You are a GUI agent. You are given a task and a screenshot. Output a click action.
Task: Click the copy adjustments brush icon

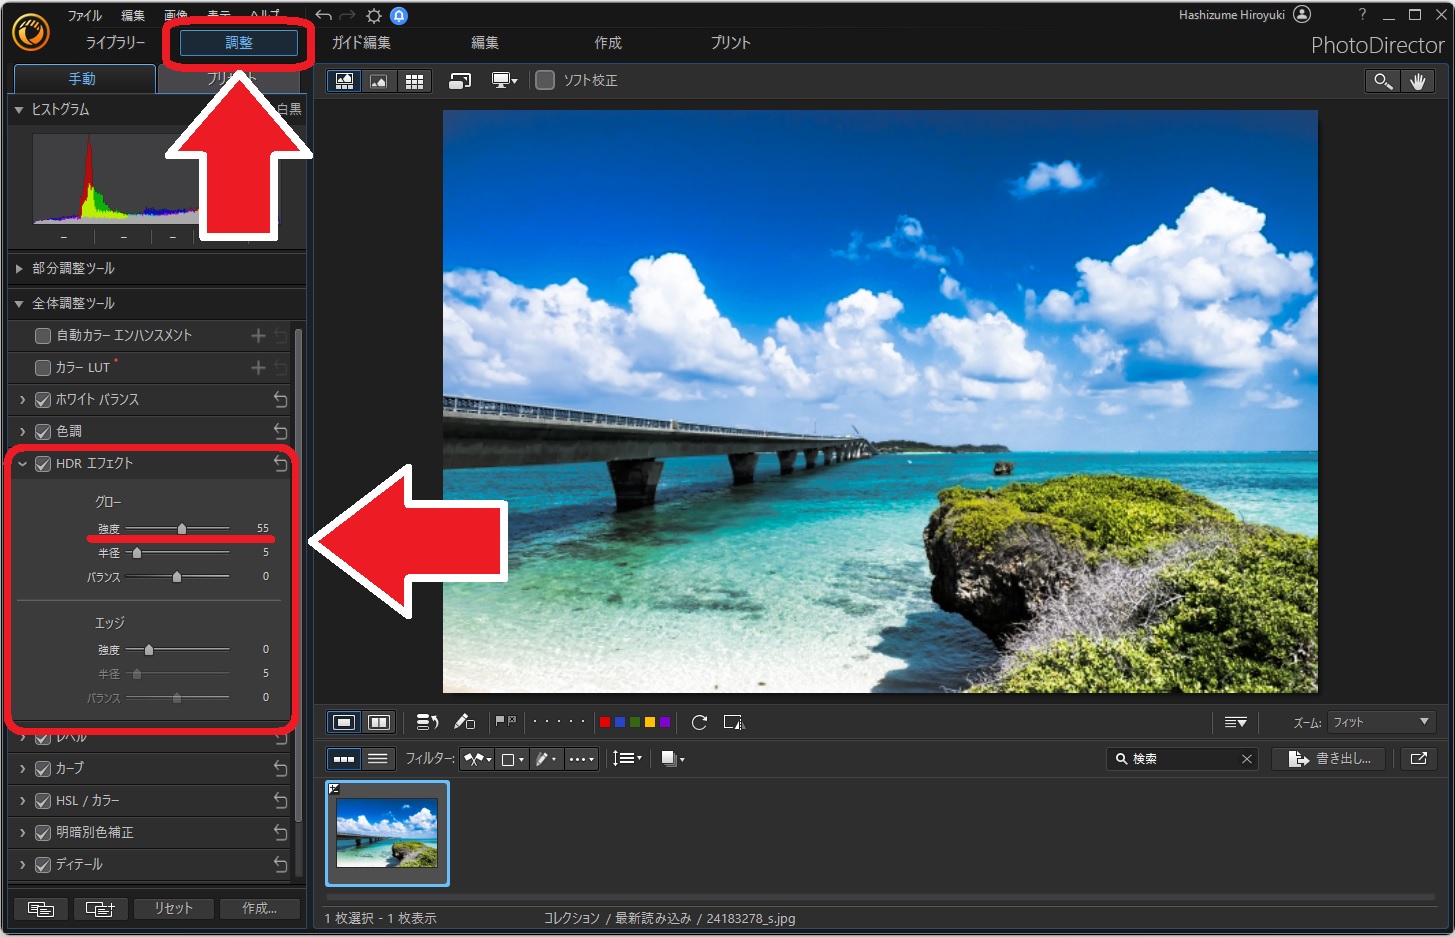tap(464, 722)
